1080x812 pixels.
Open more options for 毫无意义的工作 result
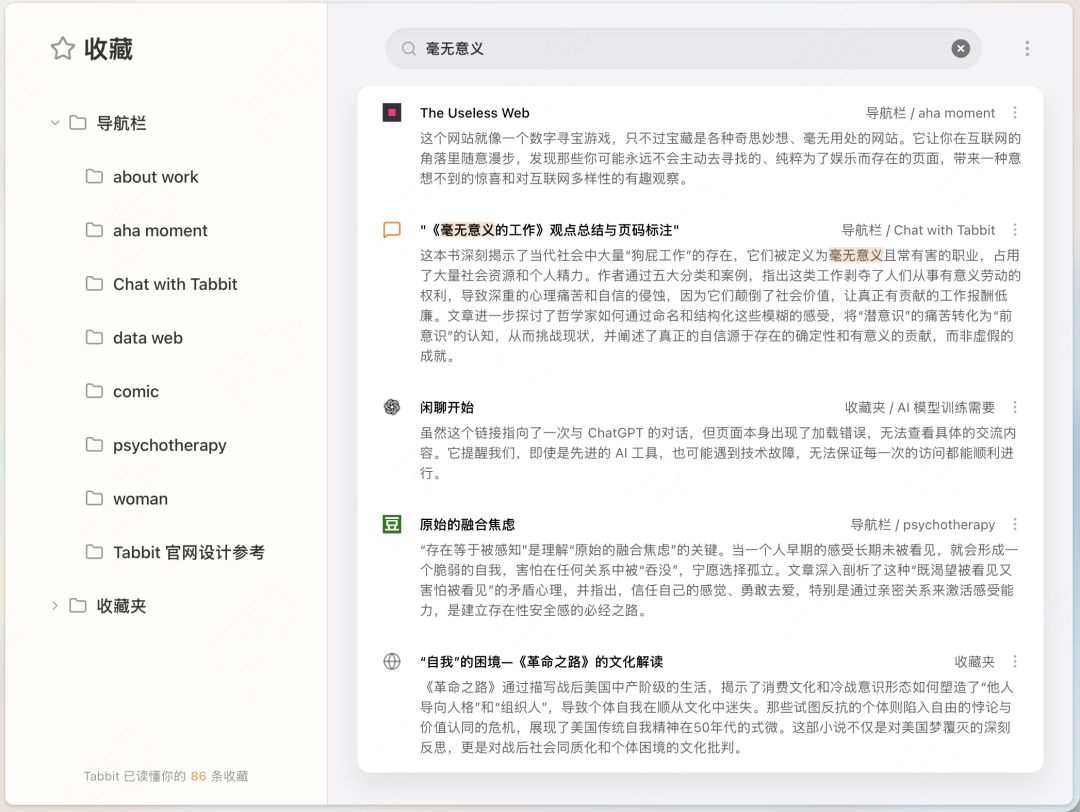pos(1015,230)
